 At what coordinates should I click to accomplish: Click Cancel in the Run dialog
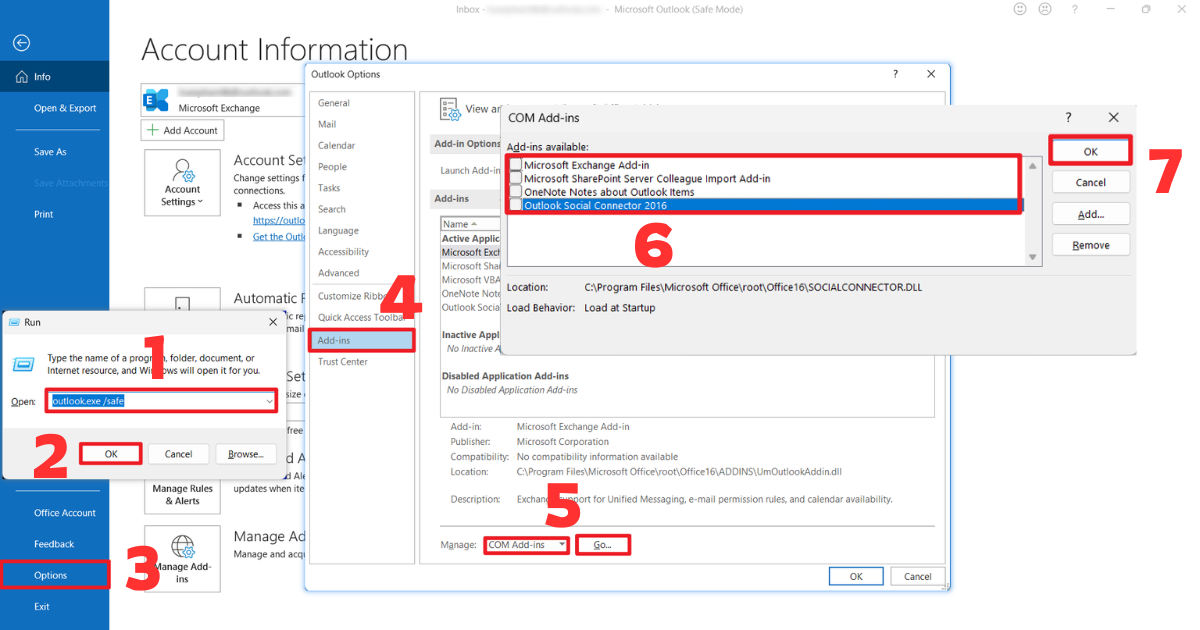pyautogui.click(x=178, y=454)
